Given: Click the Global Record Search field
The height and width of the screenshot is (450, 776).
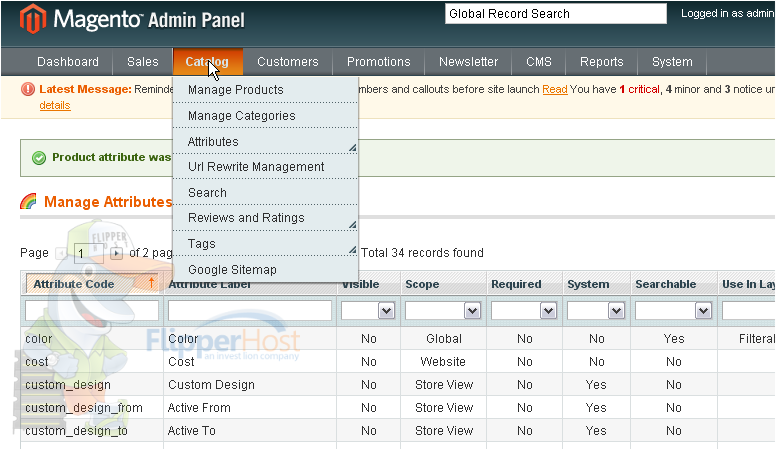Looking at the screenshot, I should coord(556,14).
